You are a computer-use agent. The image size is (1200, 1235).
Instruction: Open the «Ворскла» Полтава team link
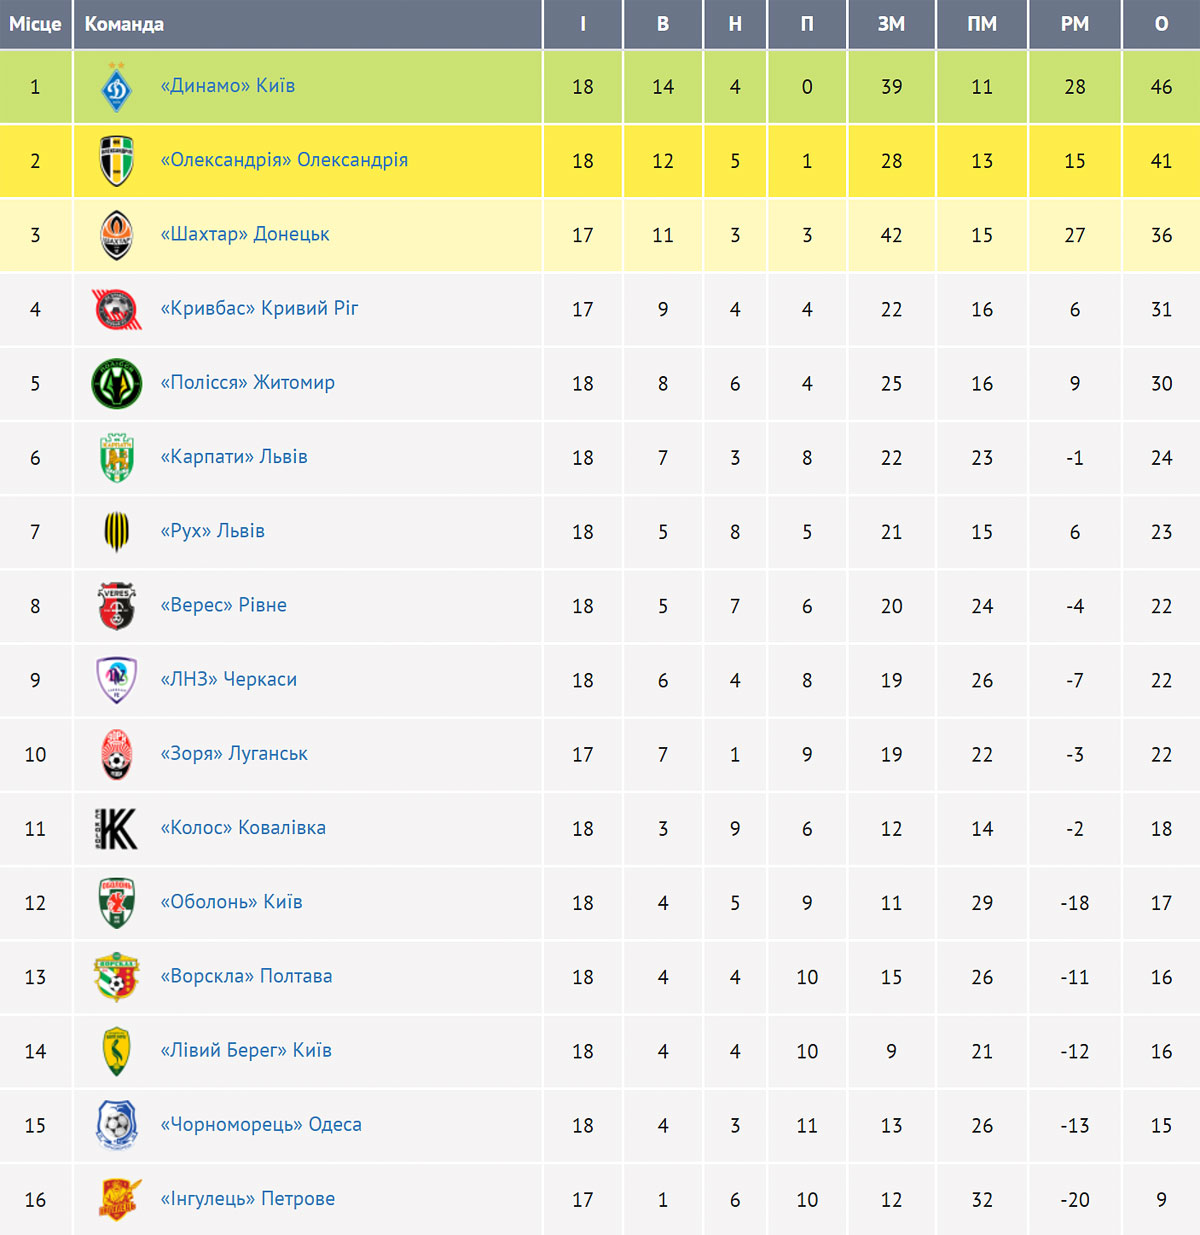(x=246, y=976)
